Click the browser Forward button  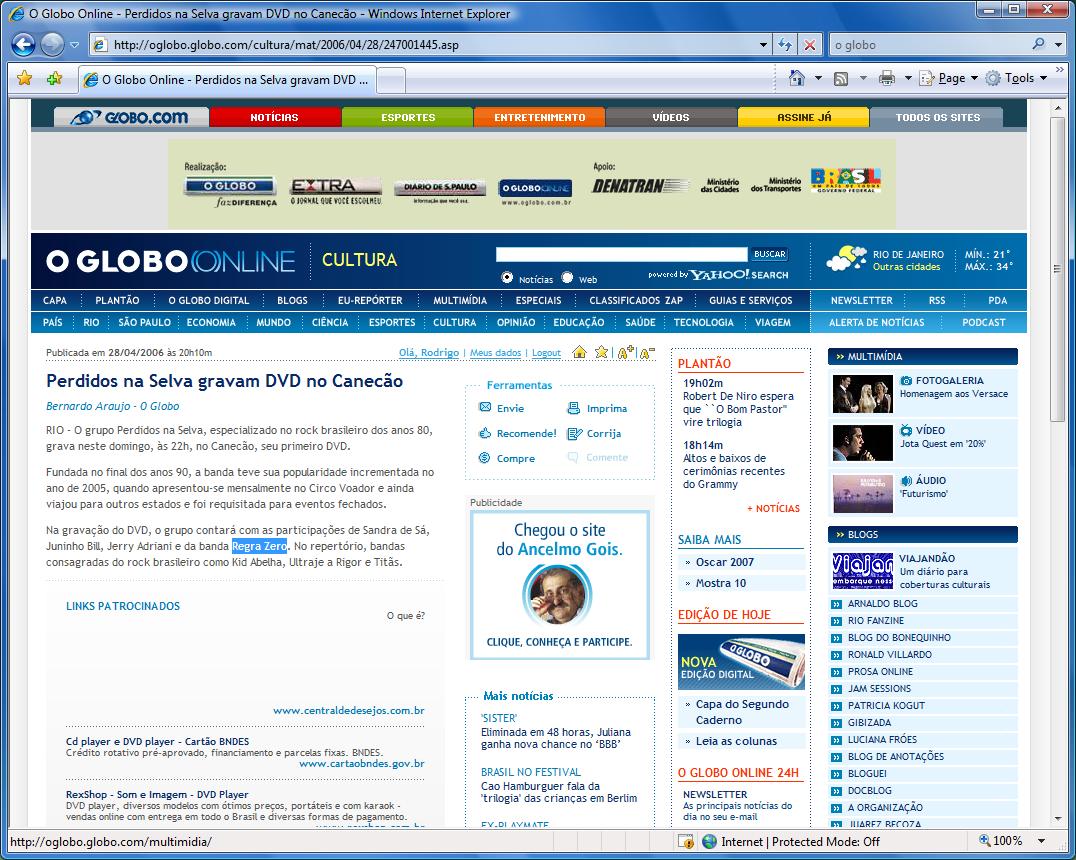tap(52, 45)
